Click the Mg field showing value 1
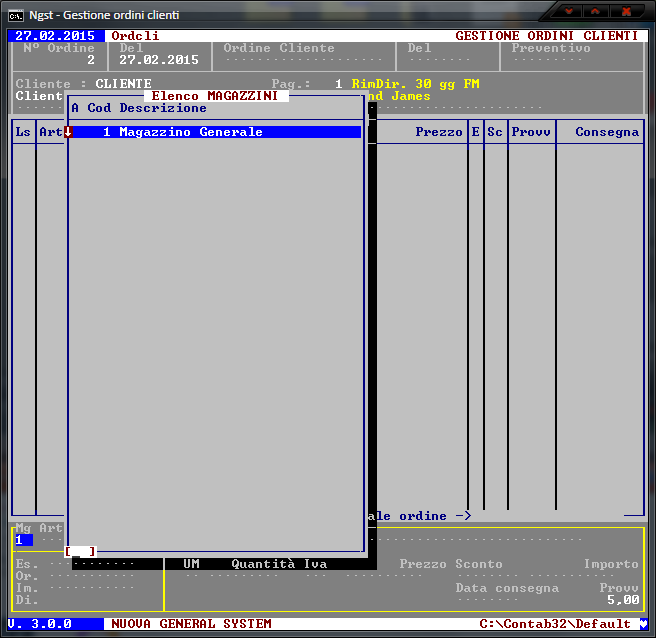Viewport: 656px width, 638px height. [23, 540]
